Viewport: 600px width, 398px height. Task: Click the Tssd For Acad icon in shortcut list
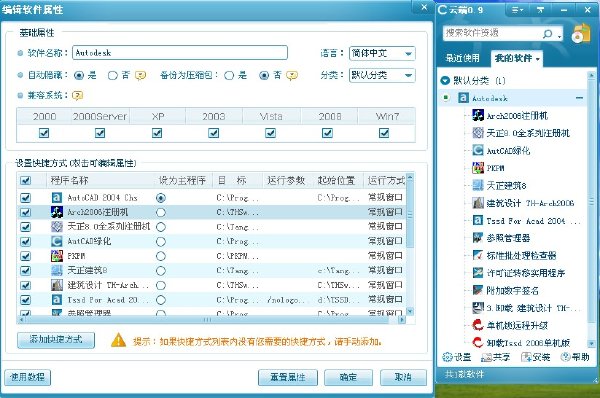tap(57, 300)
